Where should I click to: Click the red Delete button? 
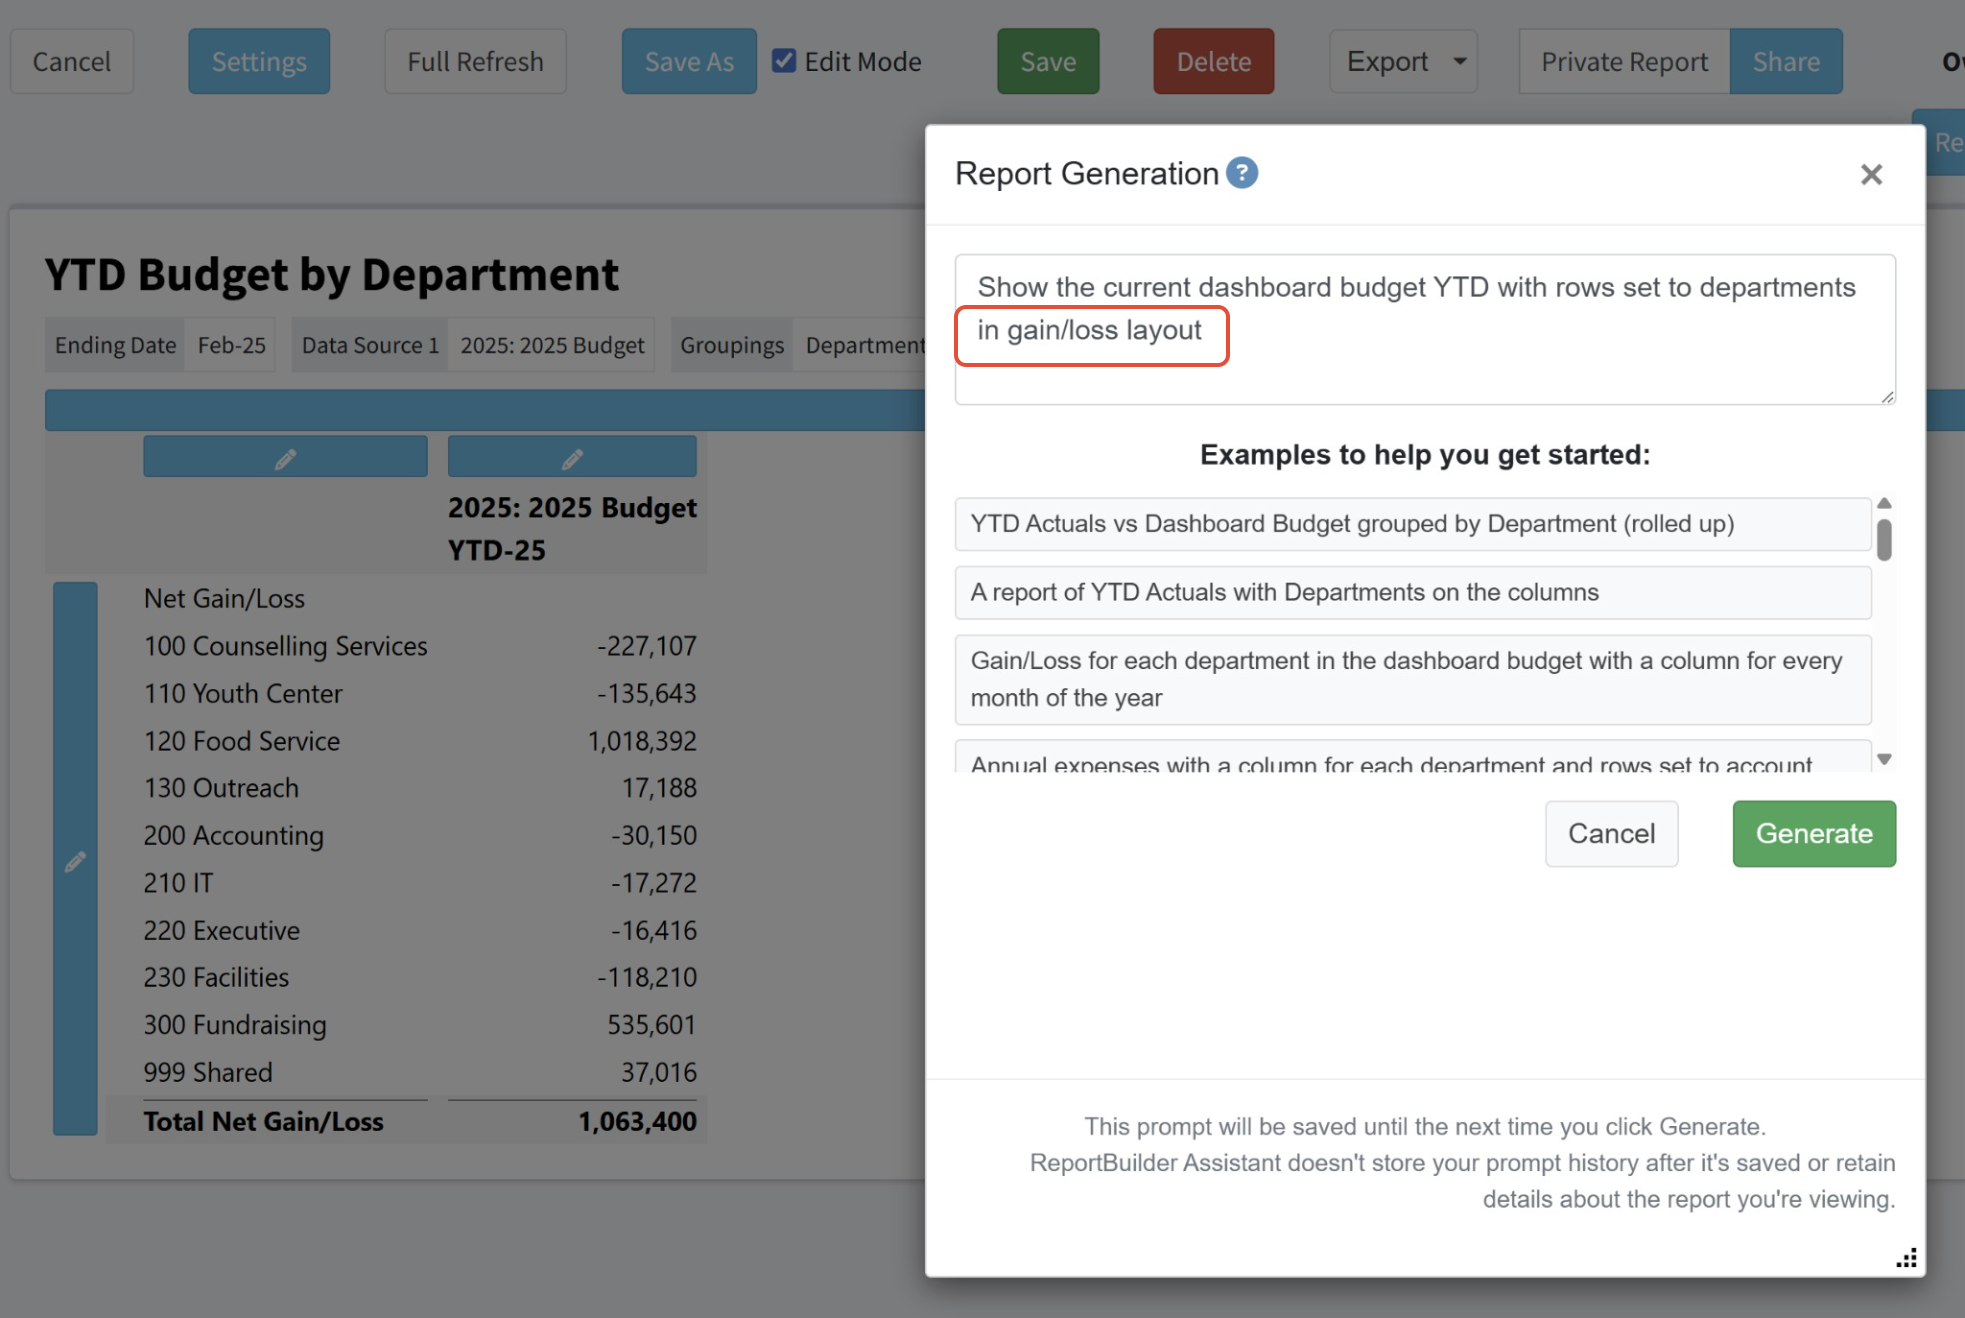tap(1213, 61)
